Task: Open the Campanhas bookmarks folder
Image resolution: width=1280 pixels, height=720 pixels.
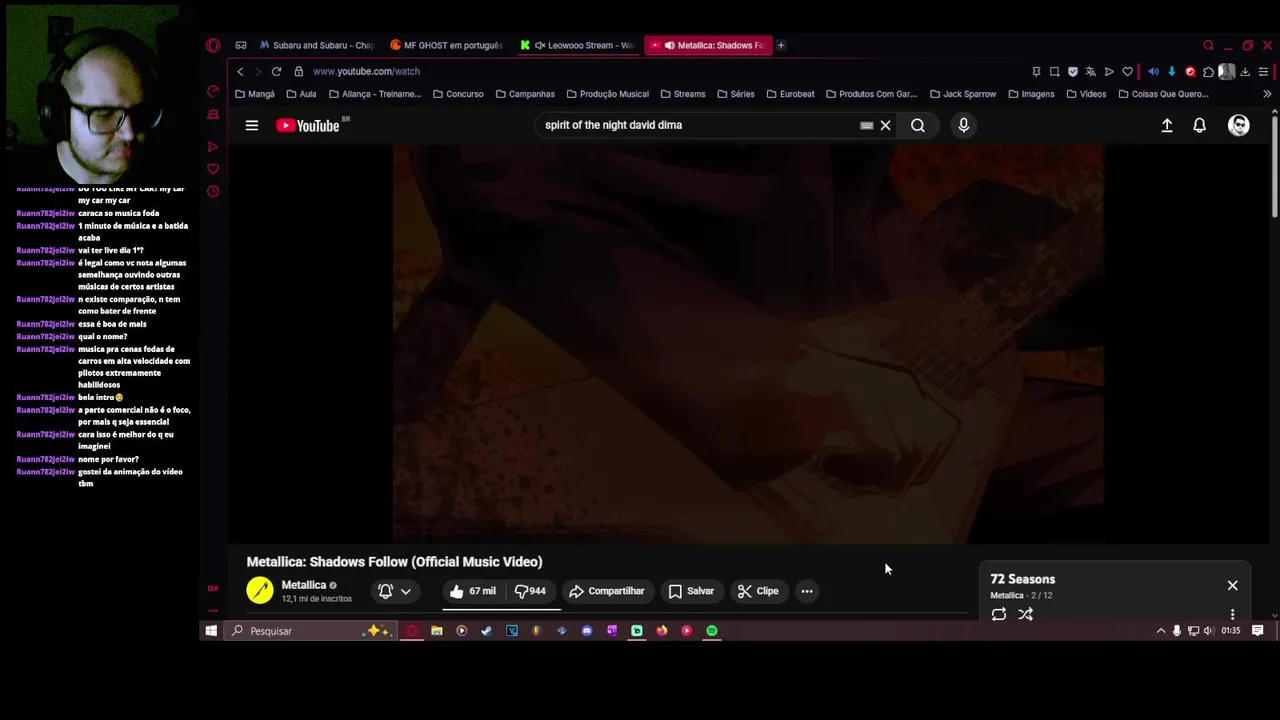Action: click(x=525, y=94)
